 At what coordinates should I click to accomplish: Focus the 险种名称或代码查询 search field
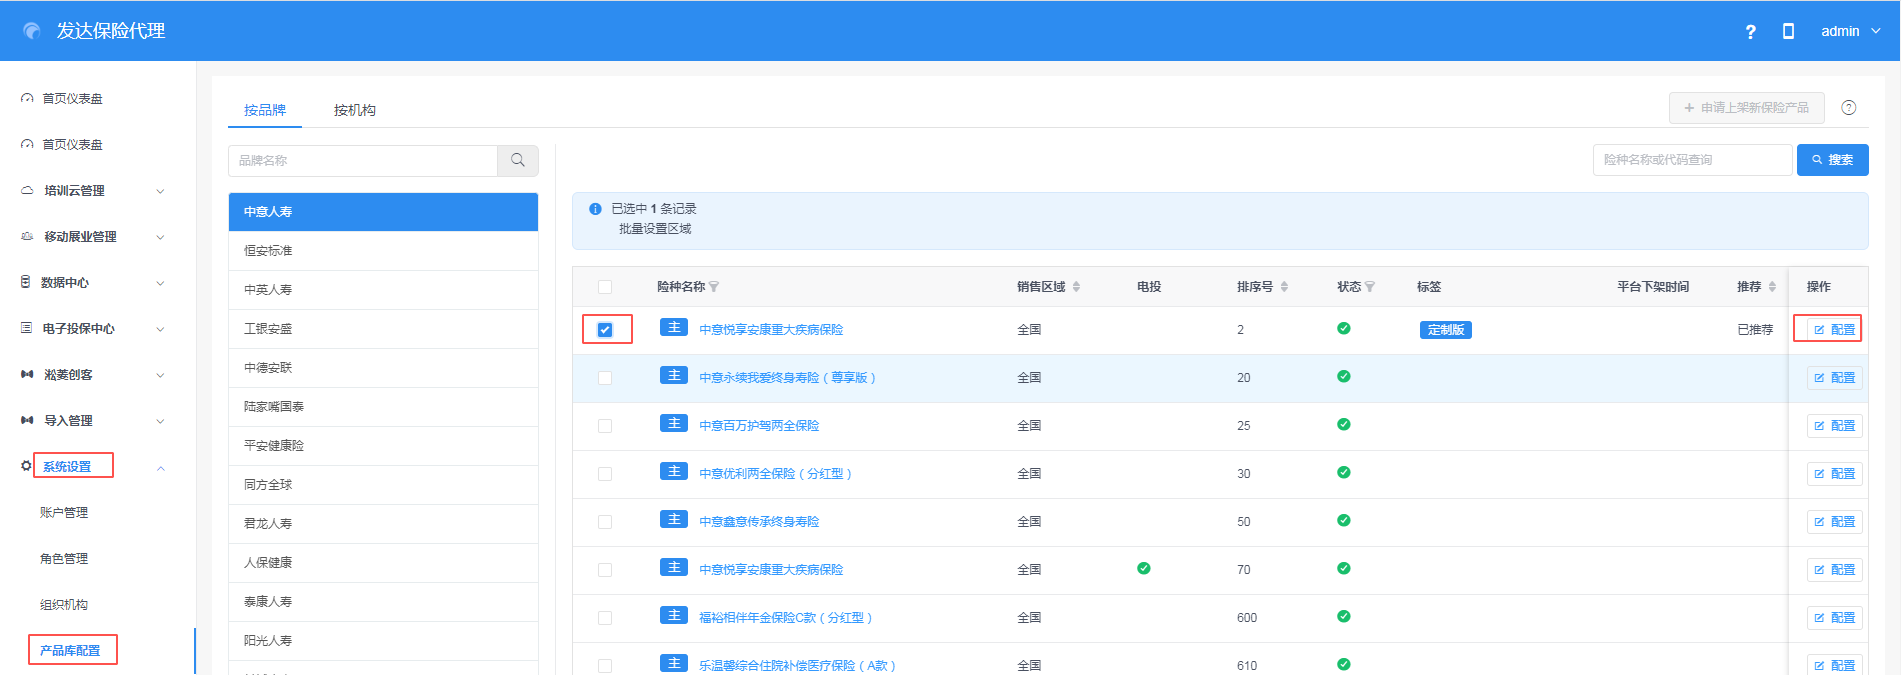(1691, 160)
